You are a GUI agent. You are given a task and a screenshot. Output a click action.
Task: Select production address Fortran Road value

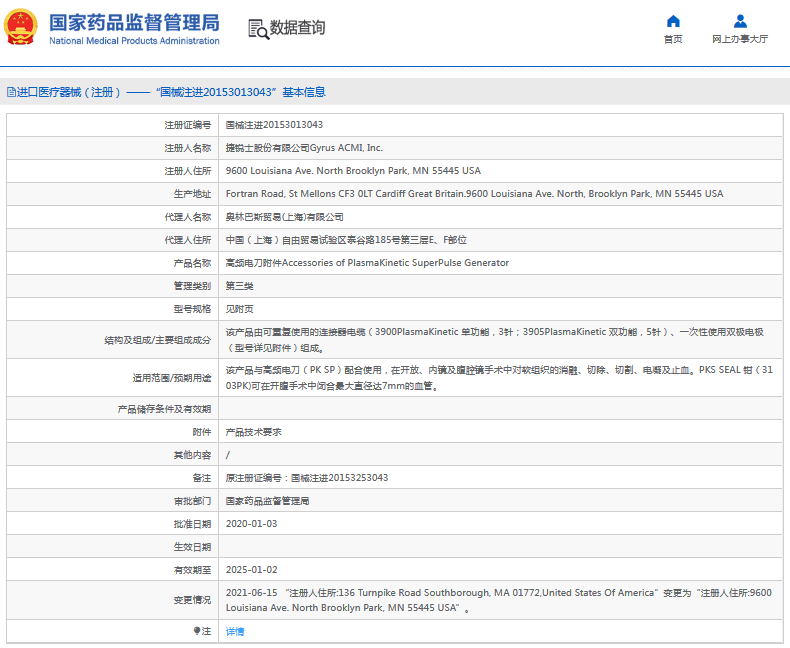click(x=474, y=194)
